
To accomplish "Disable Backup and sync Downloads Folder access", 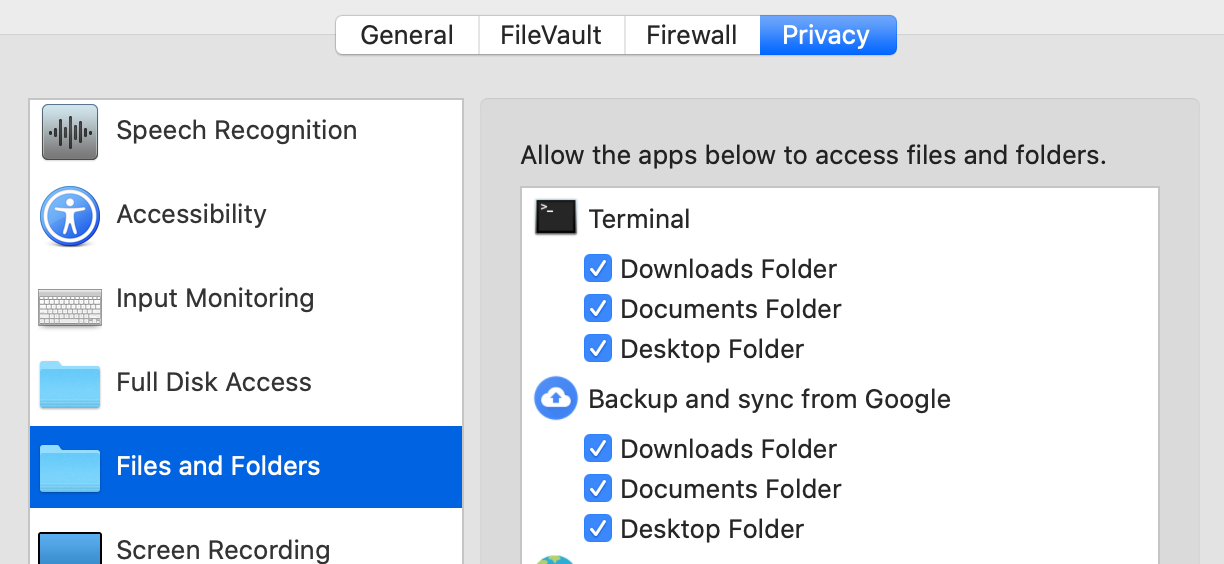I will click(x=598, y=448).
